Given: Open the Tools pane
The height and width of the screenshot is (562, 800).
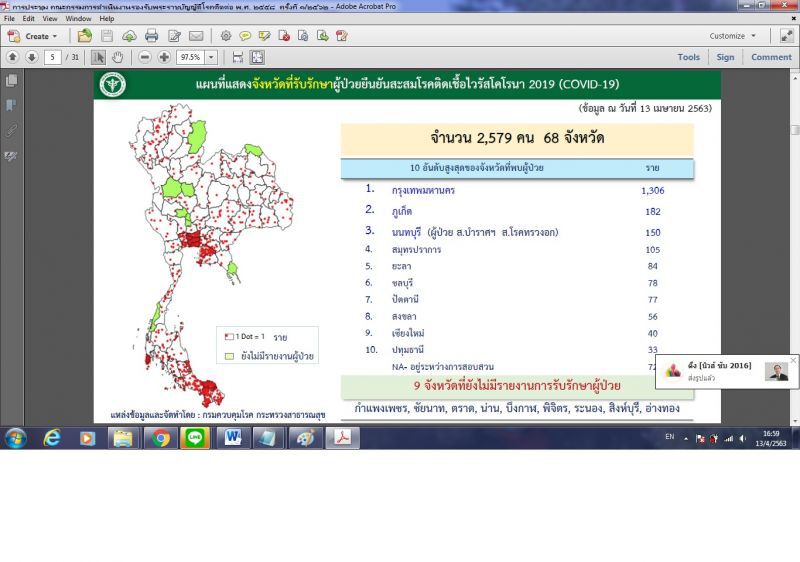Looking at the screenshot, I should pyautogui.click(x=689, y=57).
